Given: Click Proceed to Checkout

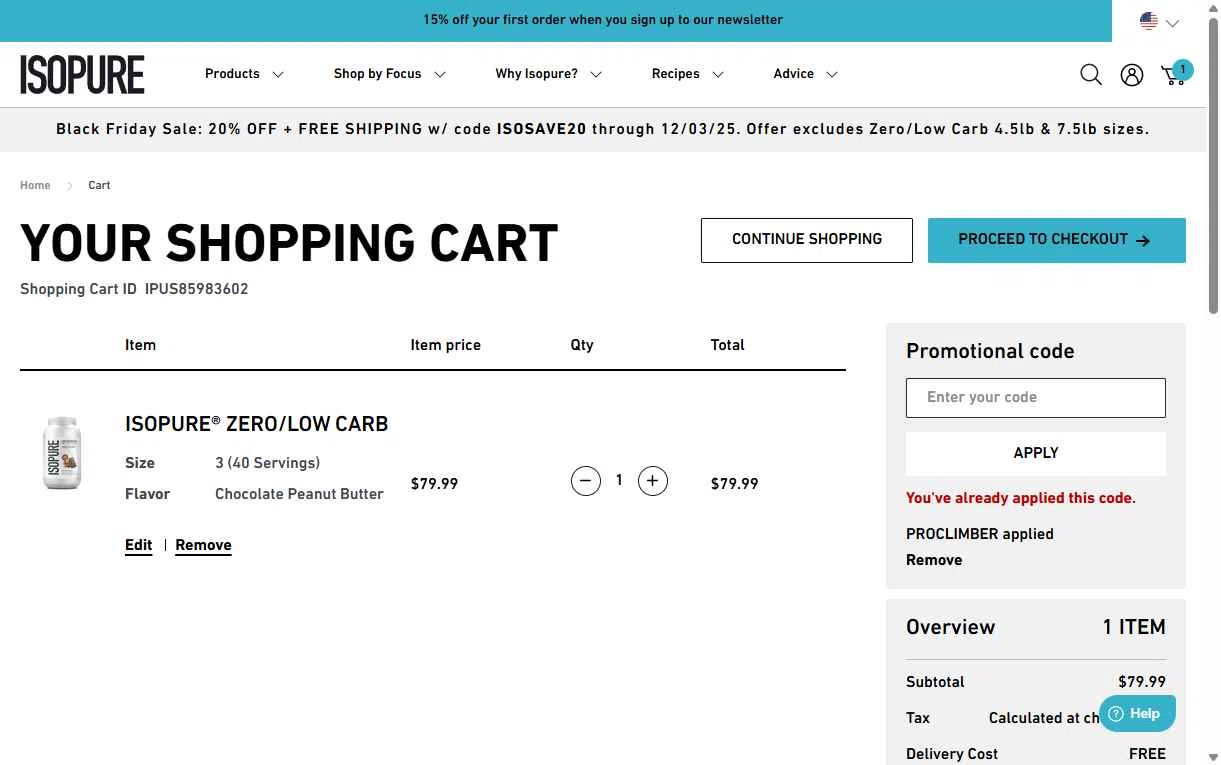Looking at the screenshot, I should 1057,240.
